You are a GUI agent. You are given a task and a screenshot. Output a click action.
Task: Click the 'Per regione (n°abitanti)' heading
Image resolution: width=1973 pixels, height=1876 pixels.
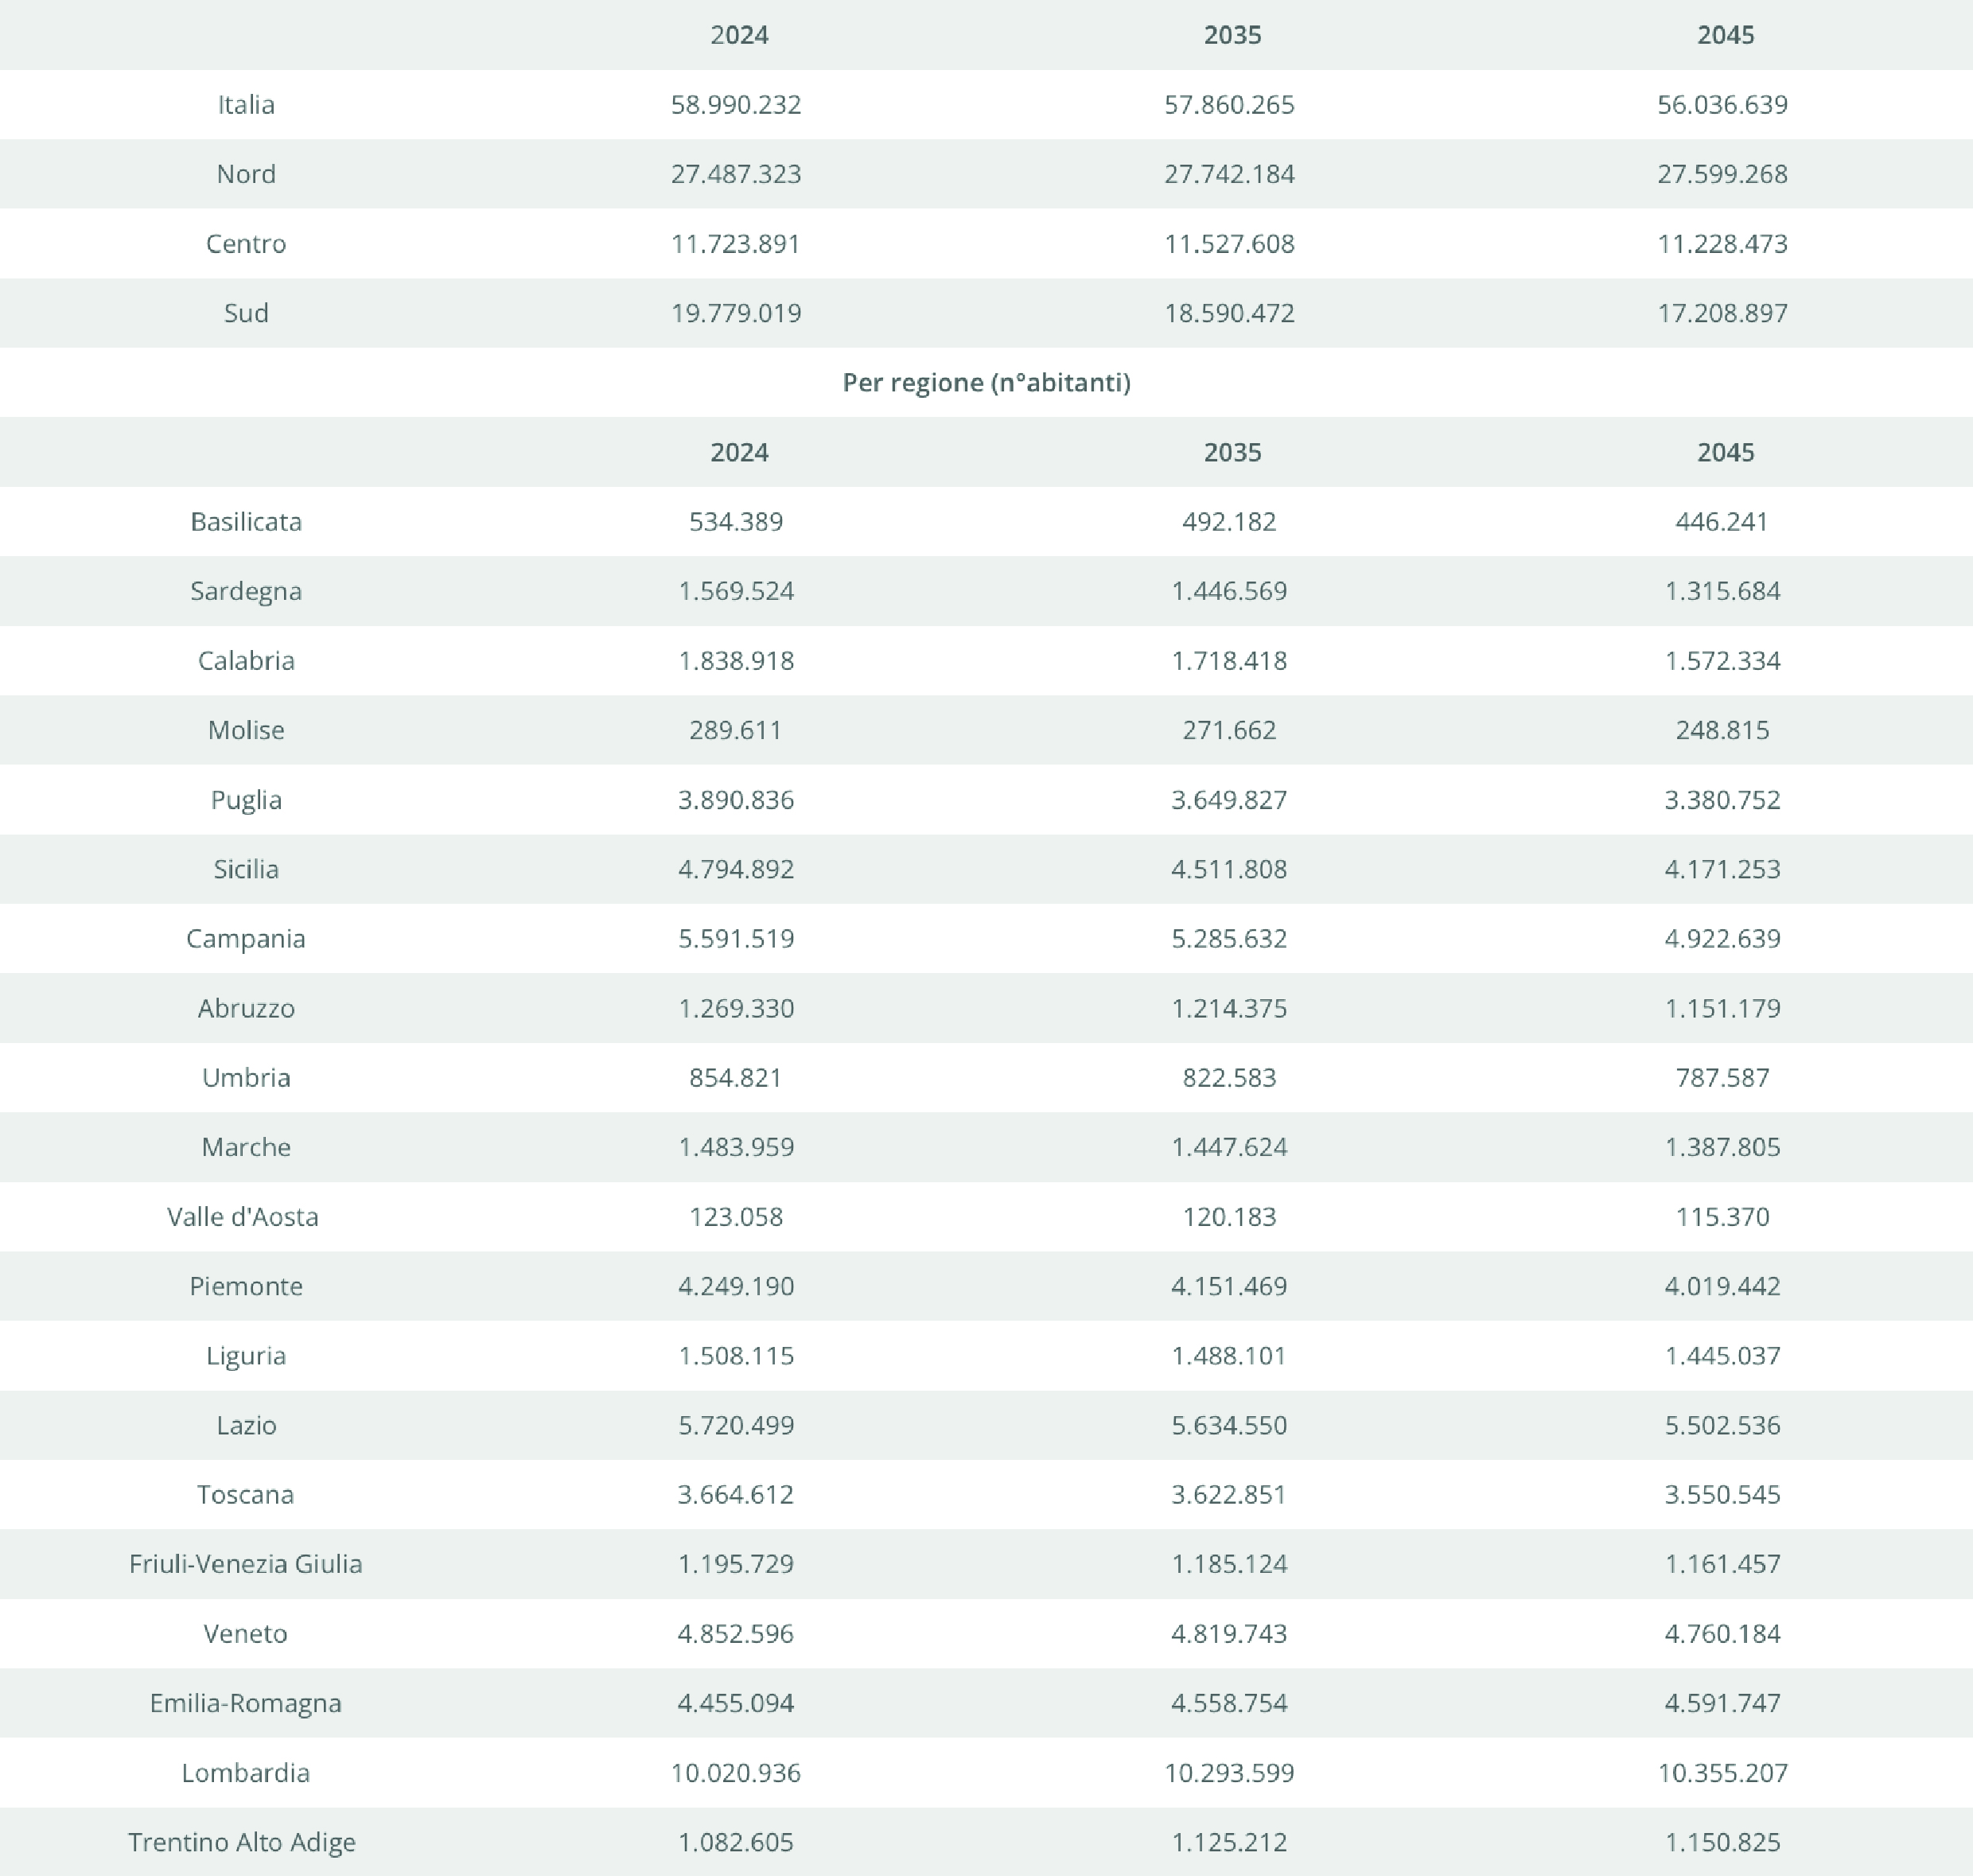(986, 382)
